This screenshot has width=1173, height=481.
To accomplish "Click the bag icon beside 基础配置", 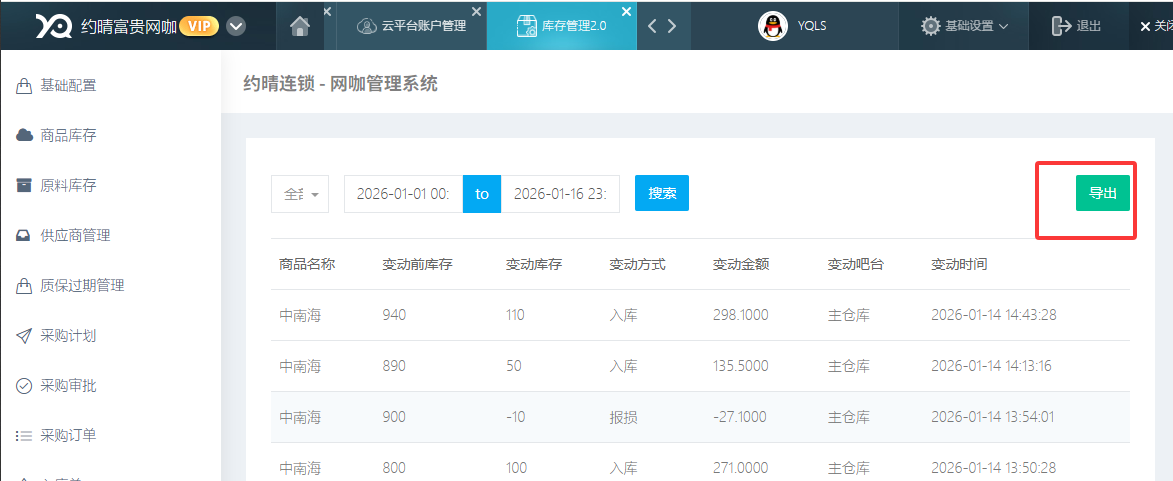I will (24, 86).
